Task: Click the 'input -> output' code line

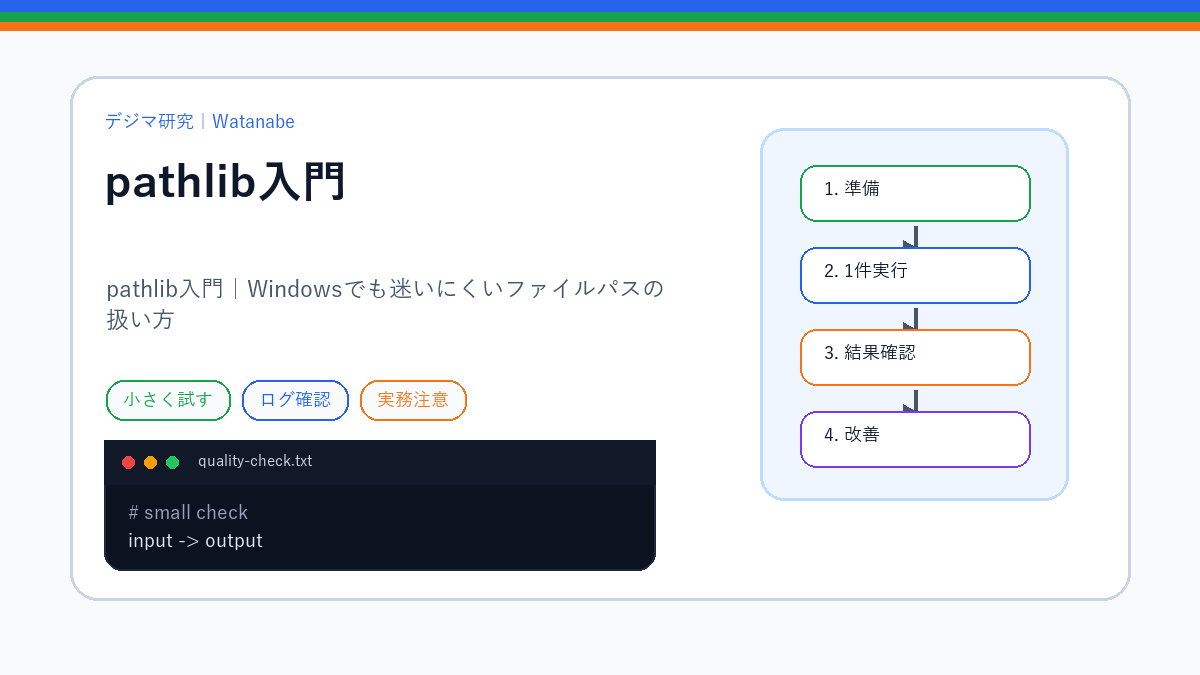Action: (195, 541)
